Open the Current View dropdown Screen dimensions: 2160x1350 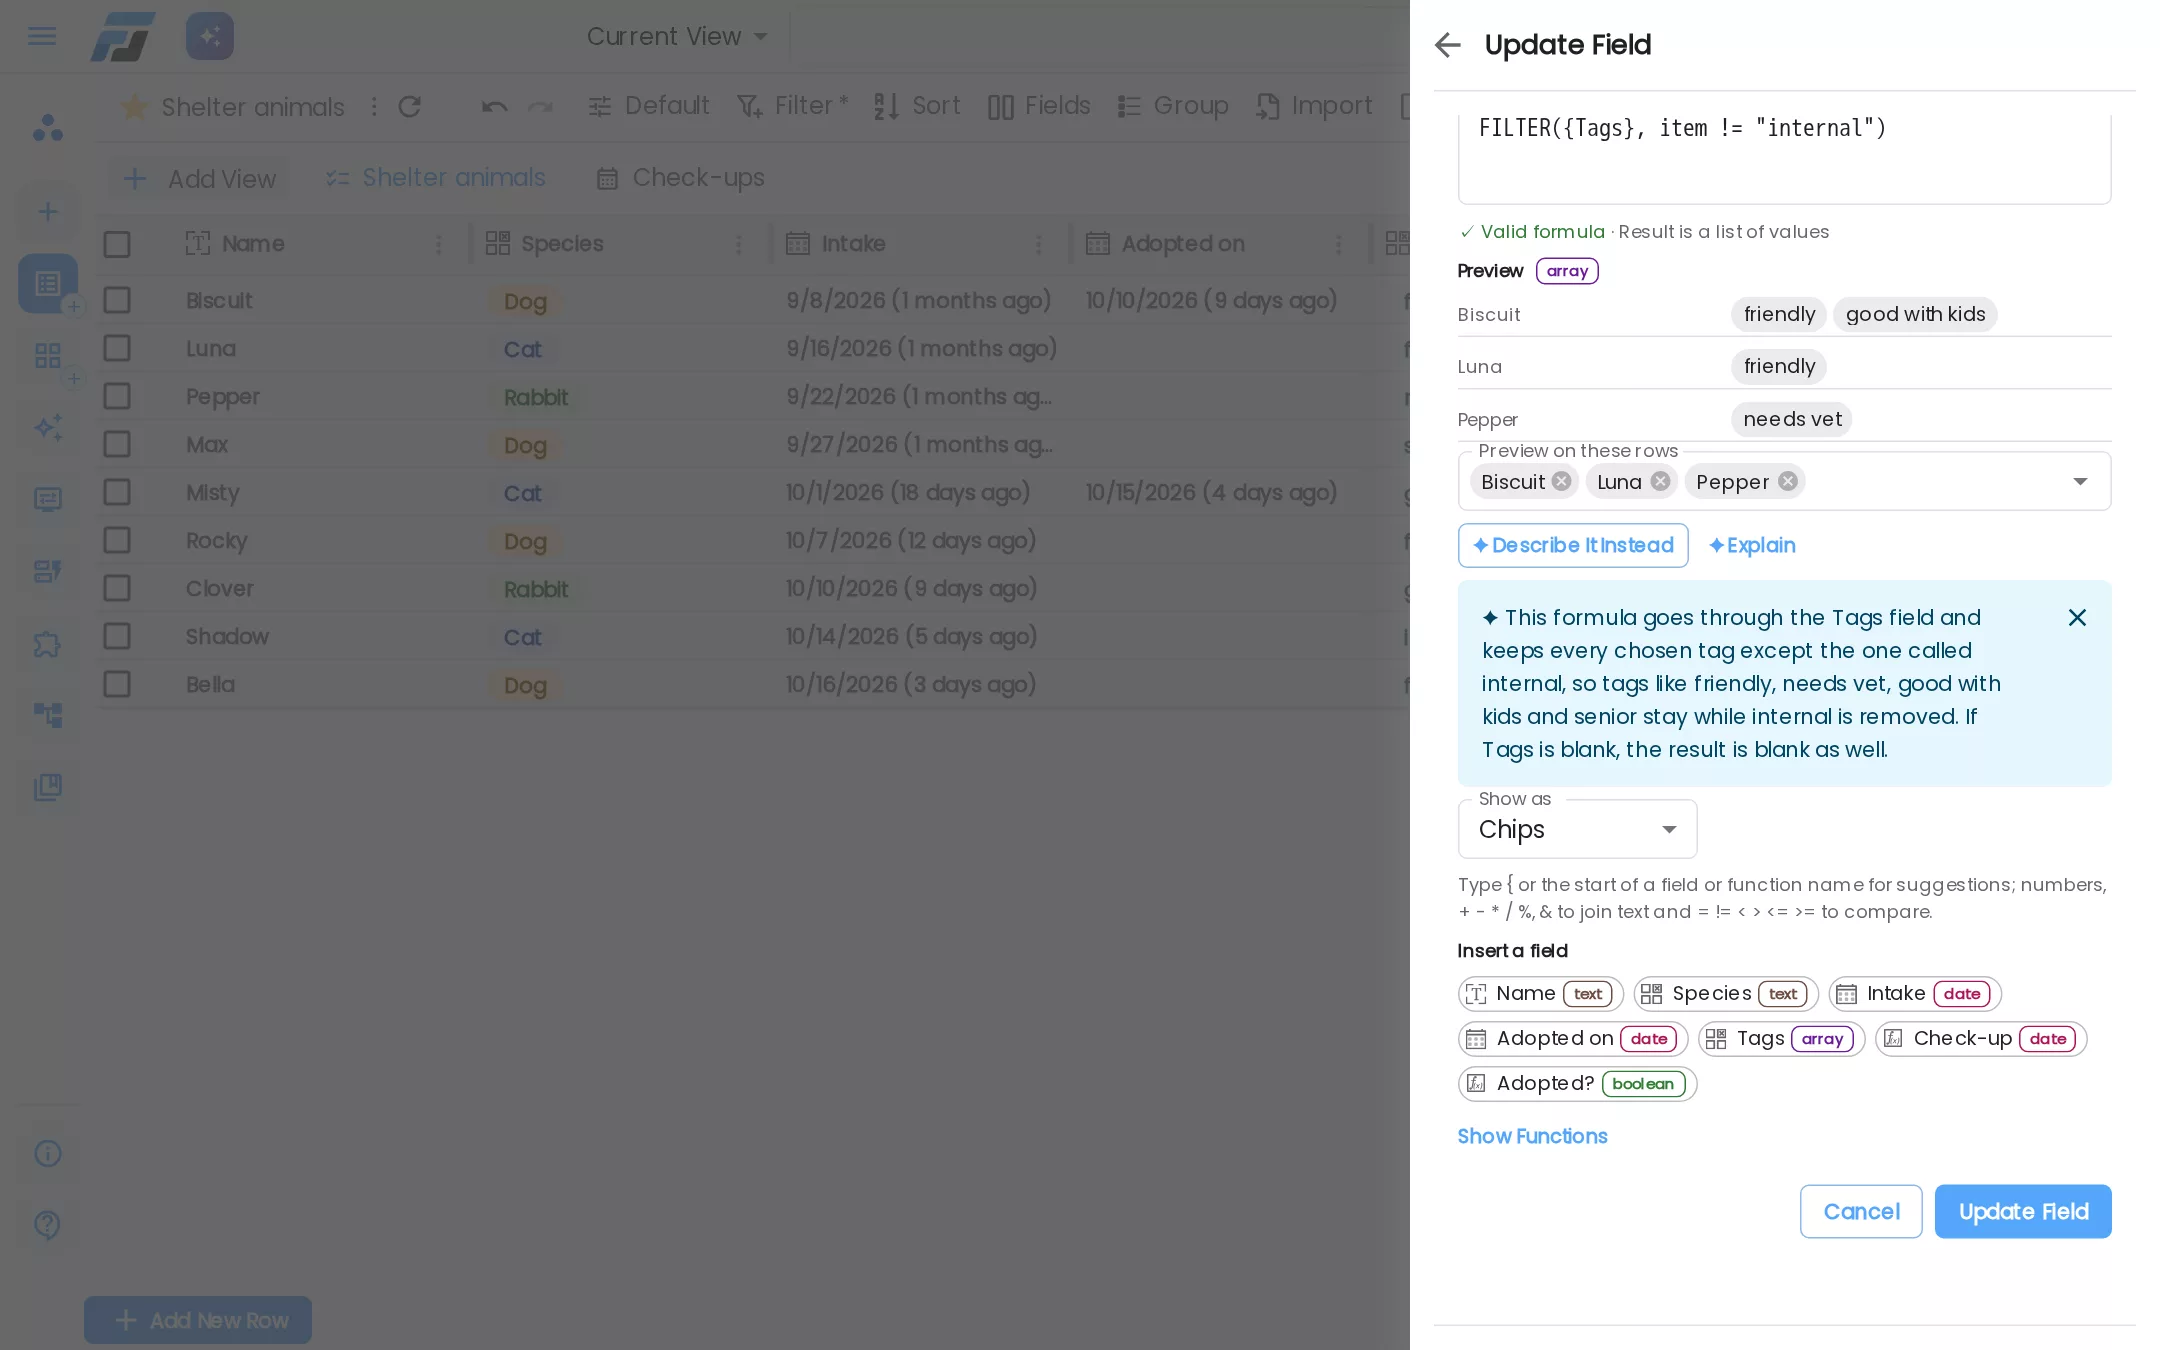(x=677, y=36)
